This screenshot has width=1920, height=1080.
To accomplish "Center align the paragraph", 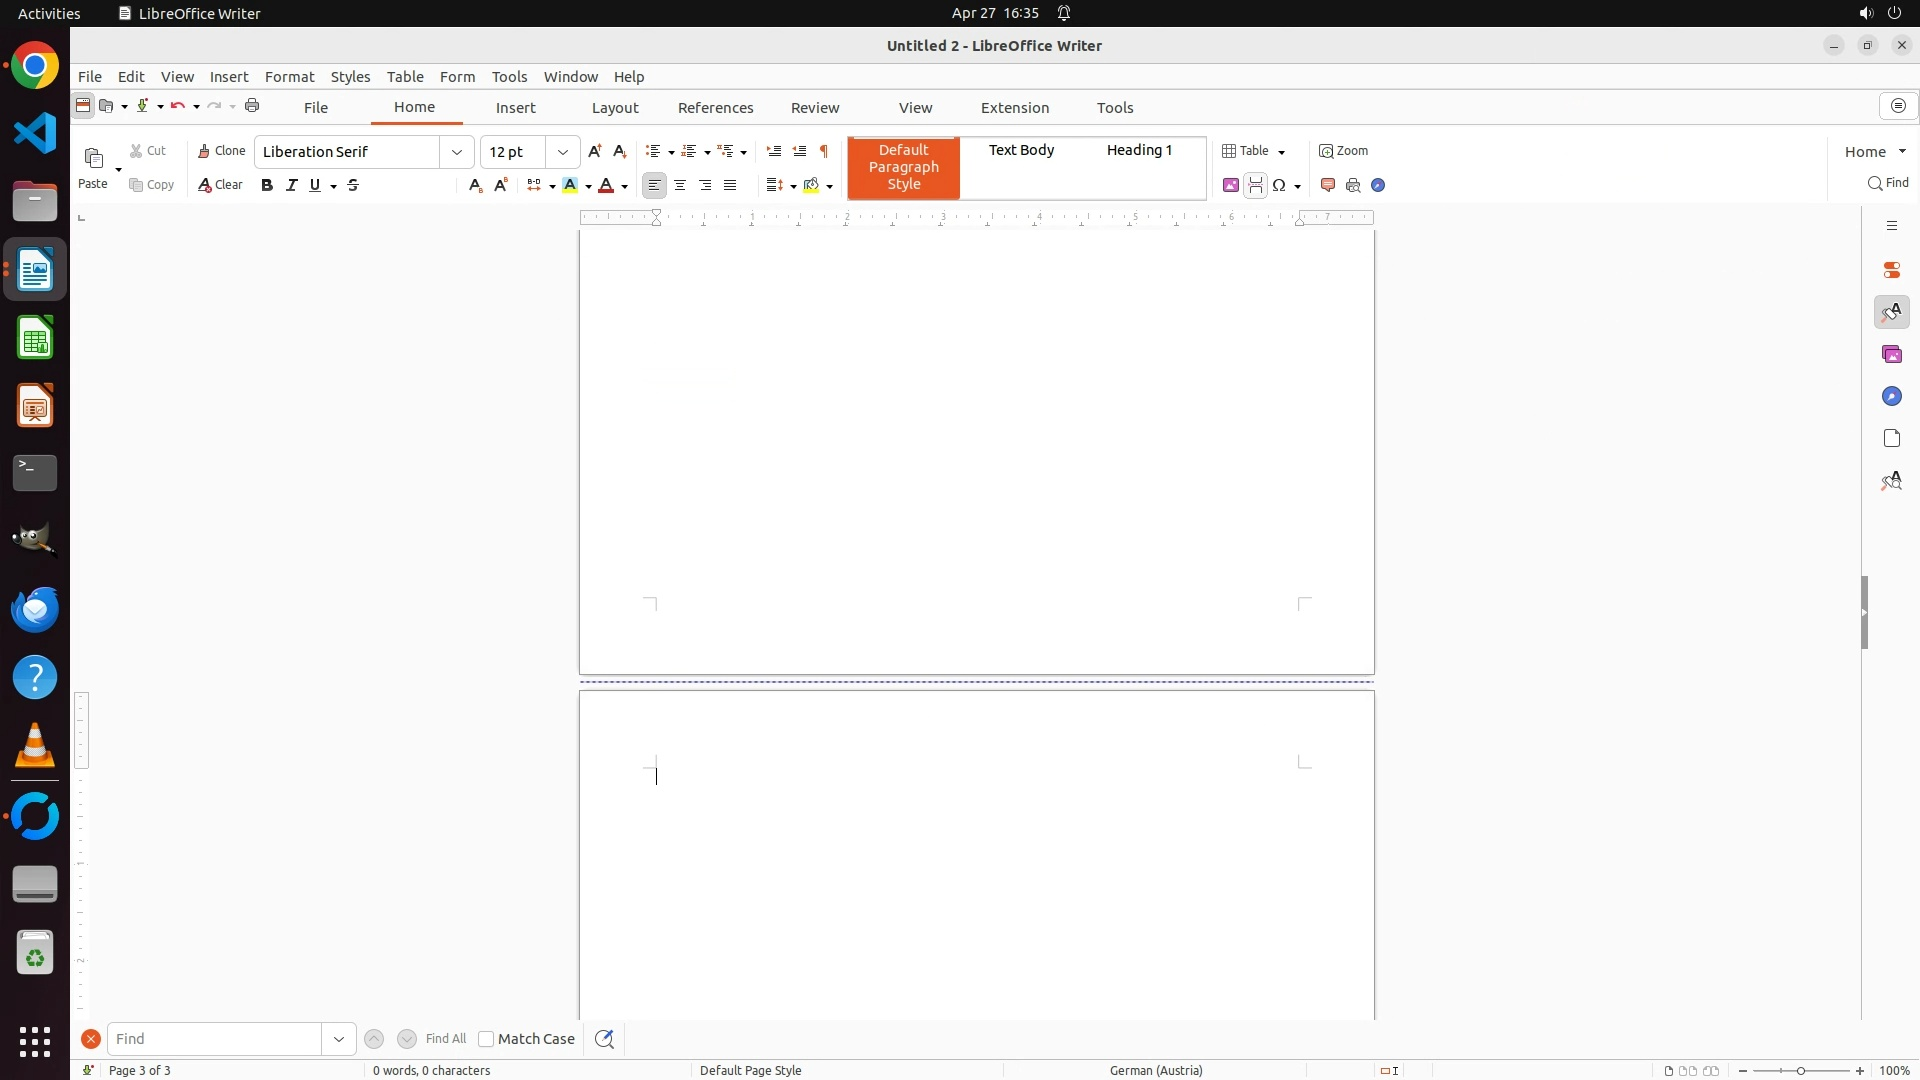I will tap(680, 185).
